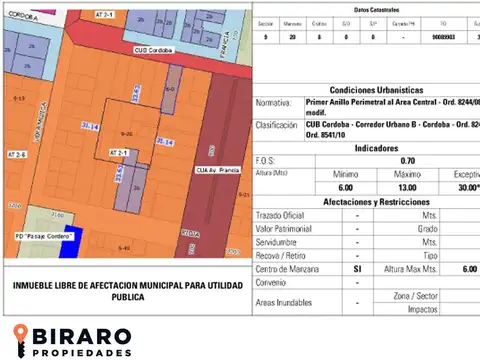480x360 pixels.
Task: Click the 'FRANCIA' street name on the map
Action: coord(225,45)
